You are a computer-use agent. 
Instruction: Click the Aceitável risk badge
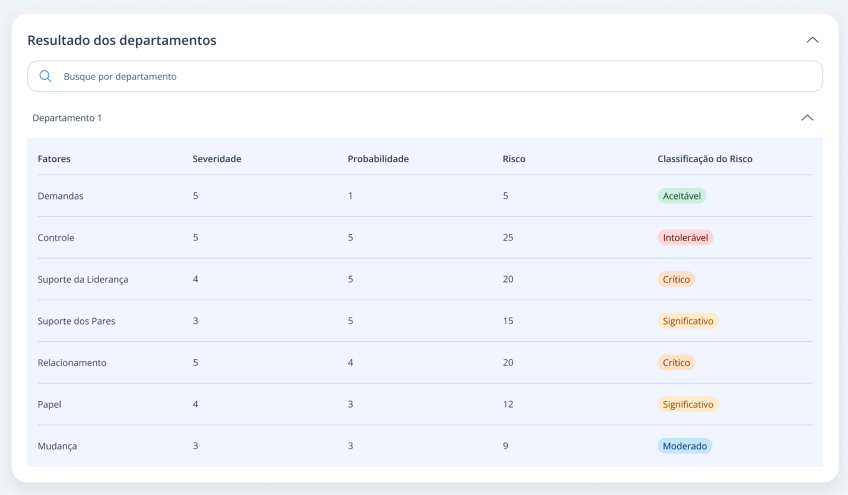(681, 196)
